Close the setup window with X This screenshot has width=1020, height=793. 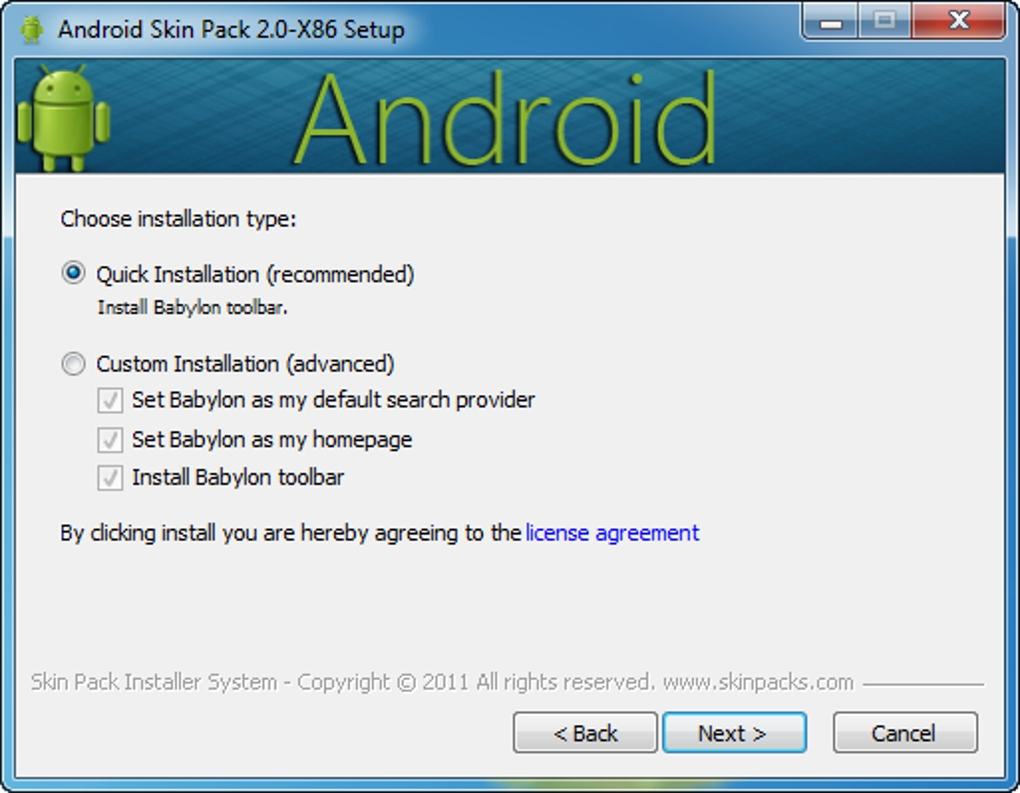tap(959, 22)
